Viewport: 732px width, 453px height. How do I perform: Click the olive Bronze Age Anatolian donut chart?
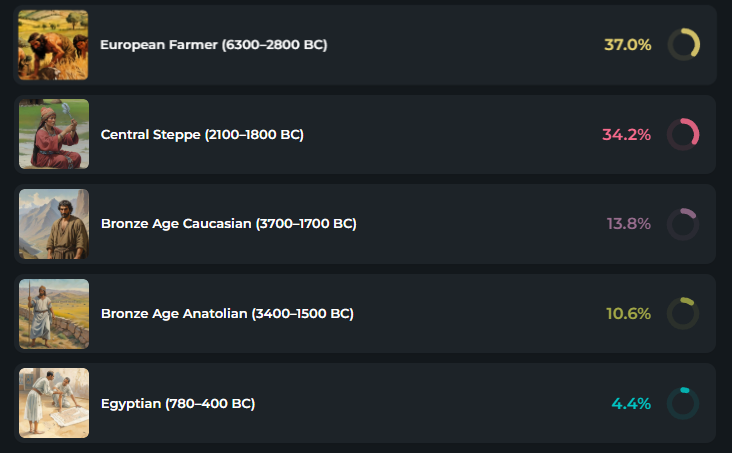683,313
